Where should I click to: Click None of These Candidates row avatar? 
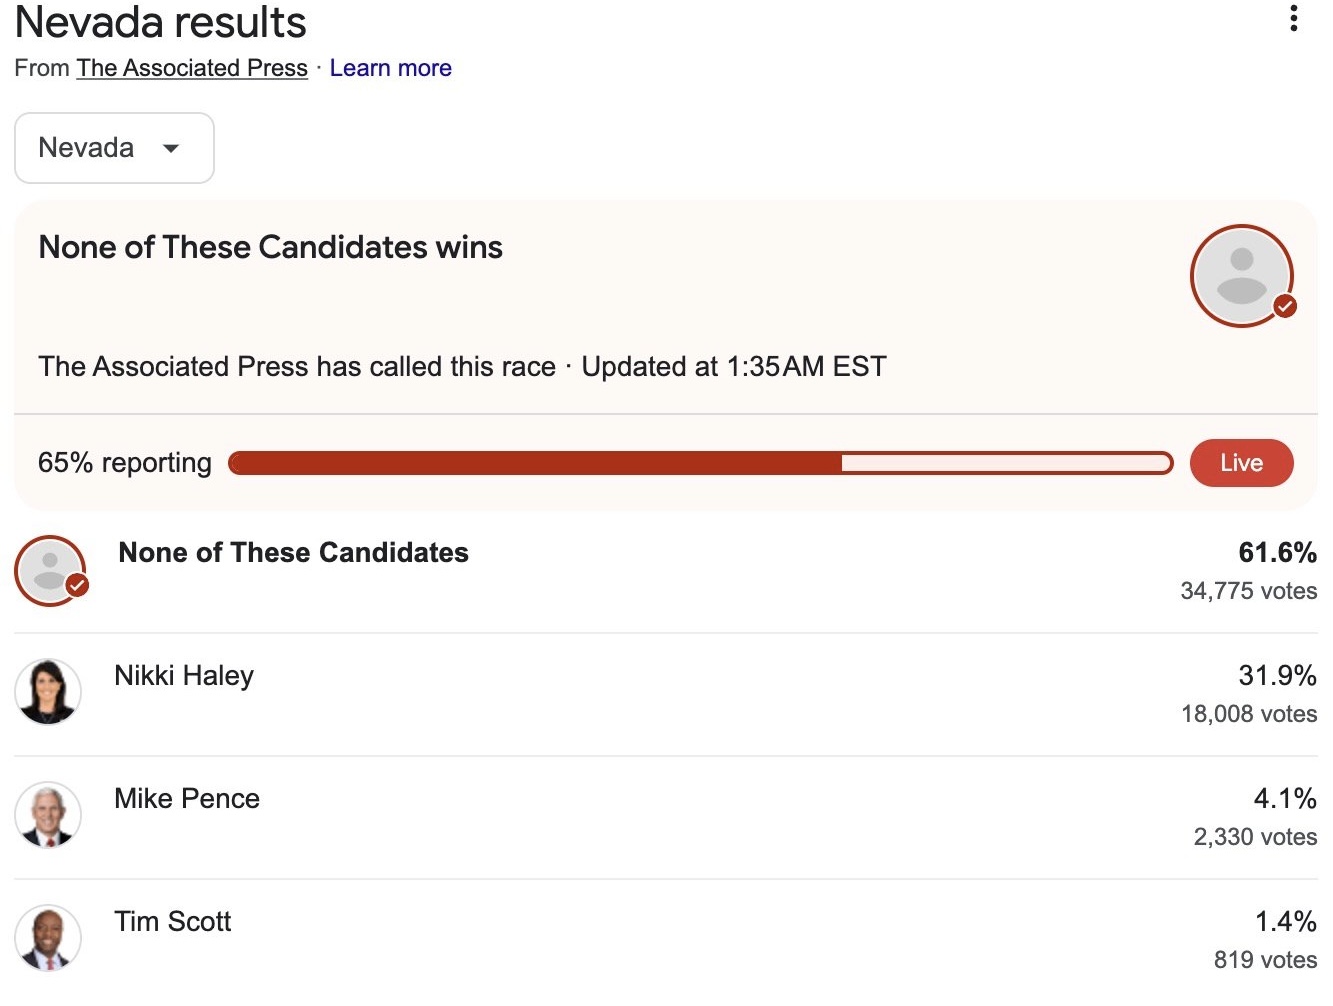pyautogui.click(x=50, y=571)
